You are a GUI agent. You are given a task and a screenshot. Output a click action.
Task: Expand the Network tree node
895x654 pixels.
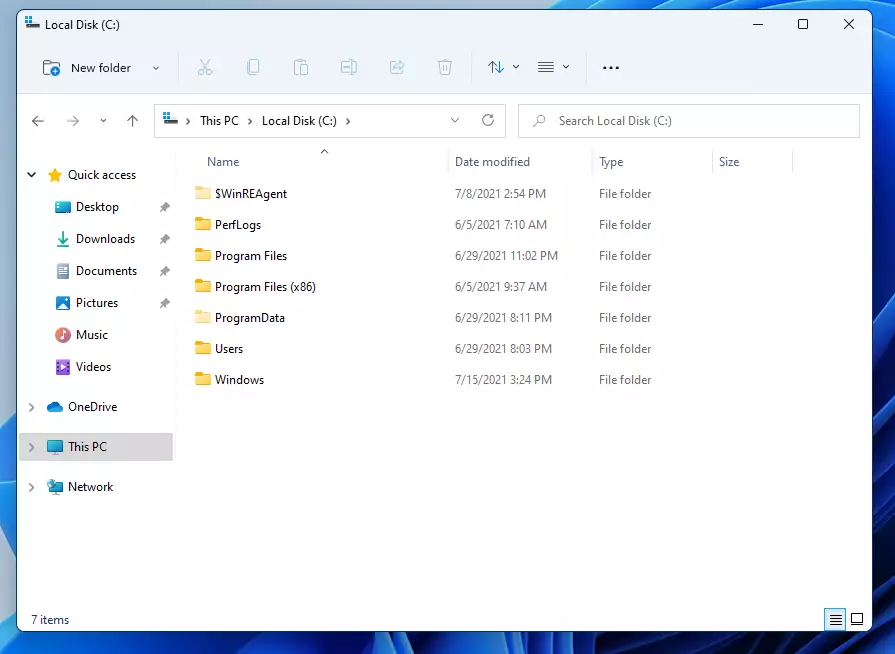coord(31,487)
